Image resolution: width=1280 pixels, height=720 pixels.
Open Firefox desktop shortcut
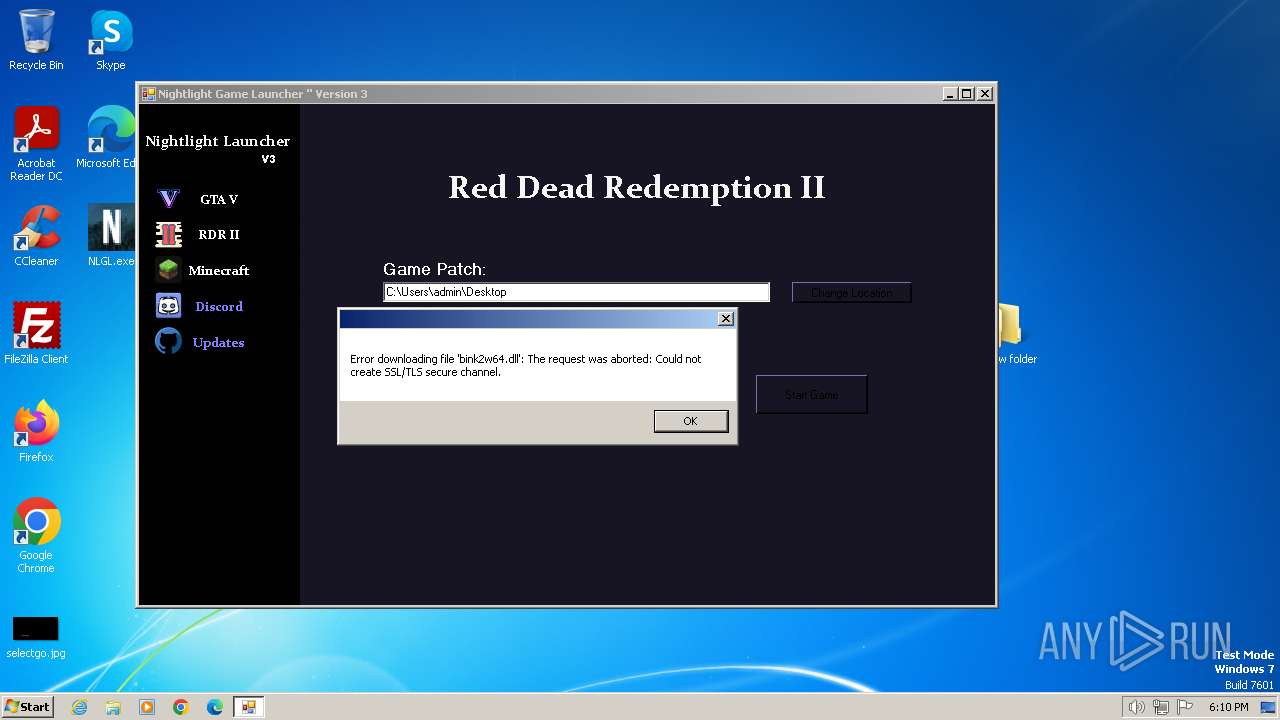36,431
